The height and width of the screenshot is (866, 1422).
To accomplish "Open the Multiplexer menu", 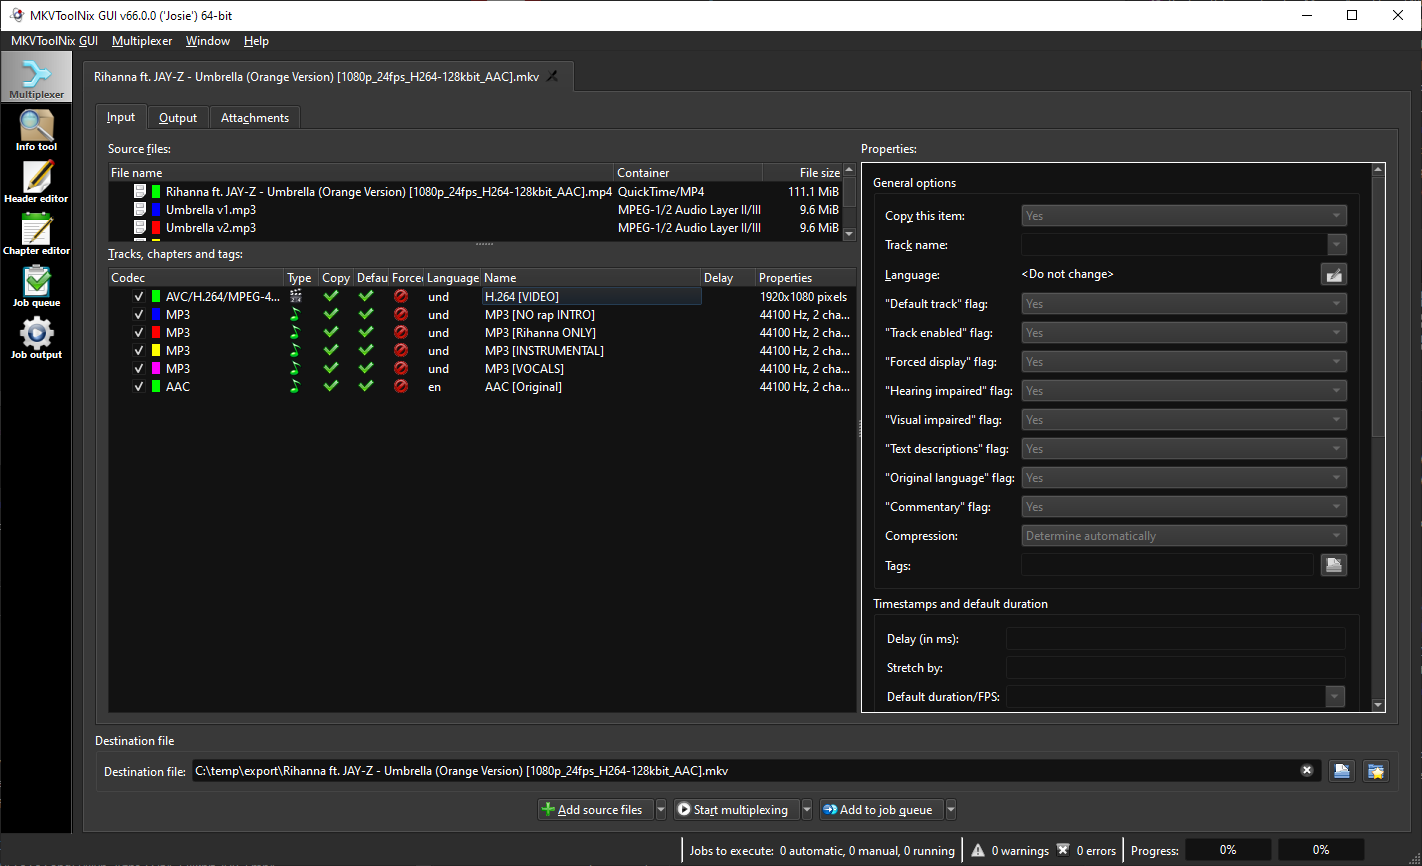I will [142, 41].
